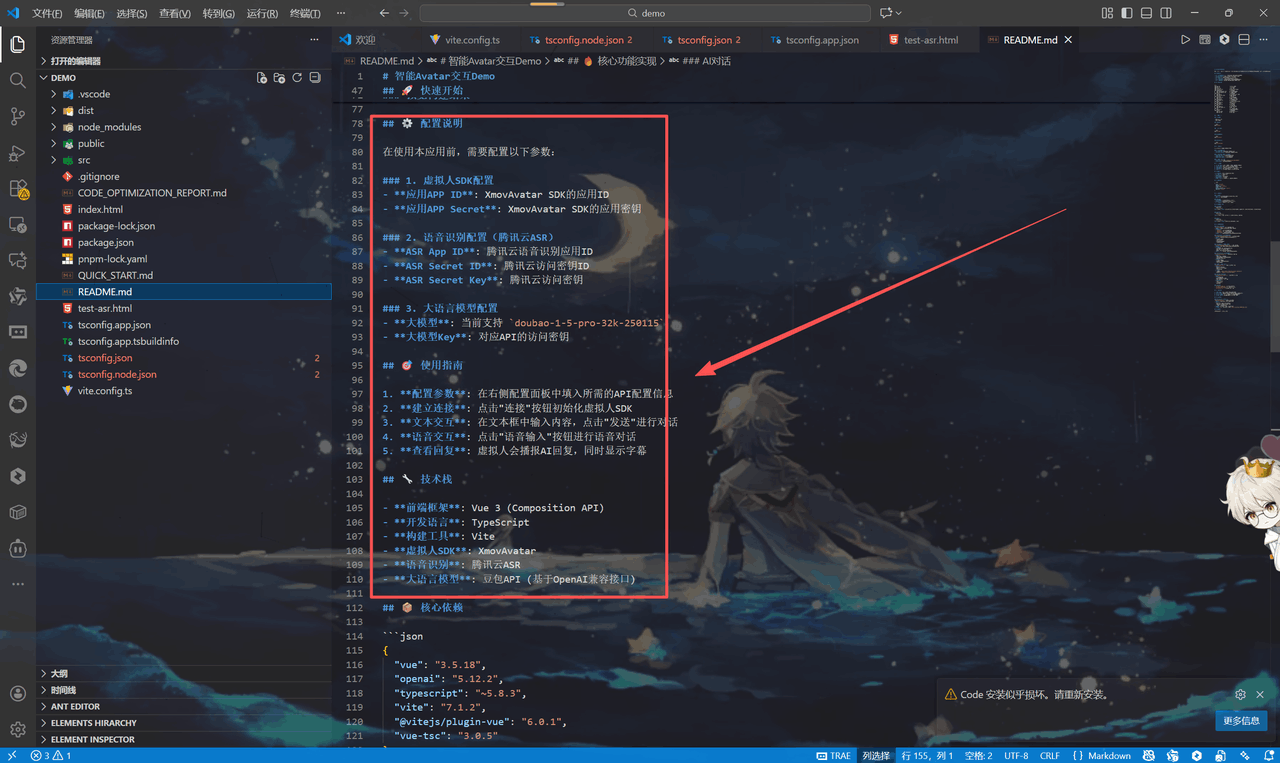Expand the src folder
Screen dimensions: 1280x763
coord(183,160)
